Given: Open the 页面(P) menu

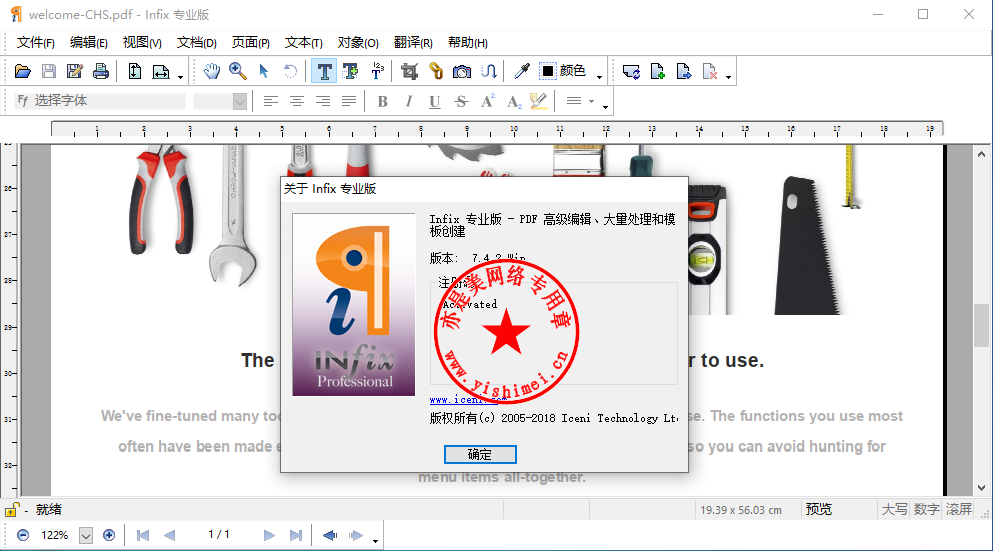Looking at the screenshot, I should pyautogui.click(x=251, y=42).
